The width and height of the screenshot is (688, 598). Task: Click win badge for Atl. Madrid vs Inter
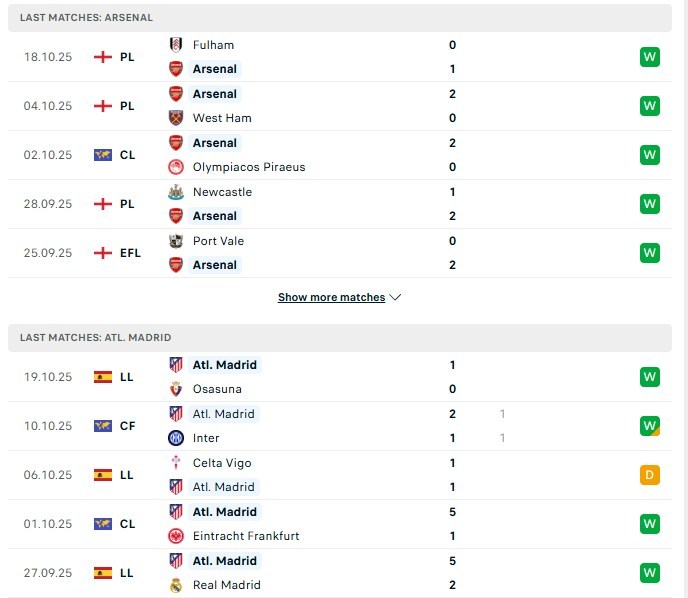click(650, 426)
